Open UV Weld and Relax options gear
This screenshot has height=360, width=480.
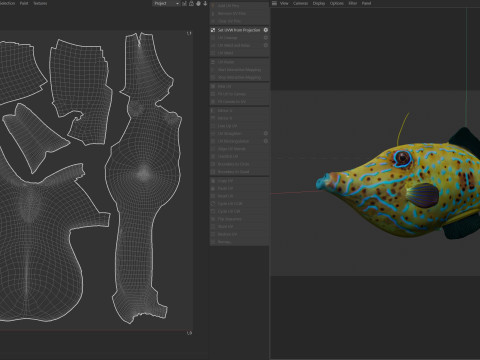(x=266, y=45)
